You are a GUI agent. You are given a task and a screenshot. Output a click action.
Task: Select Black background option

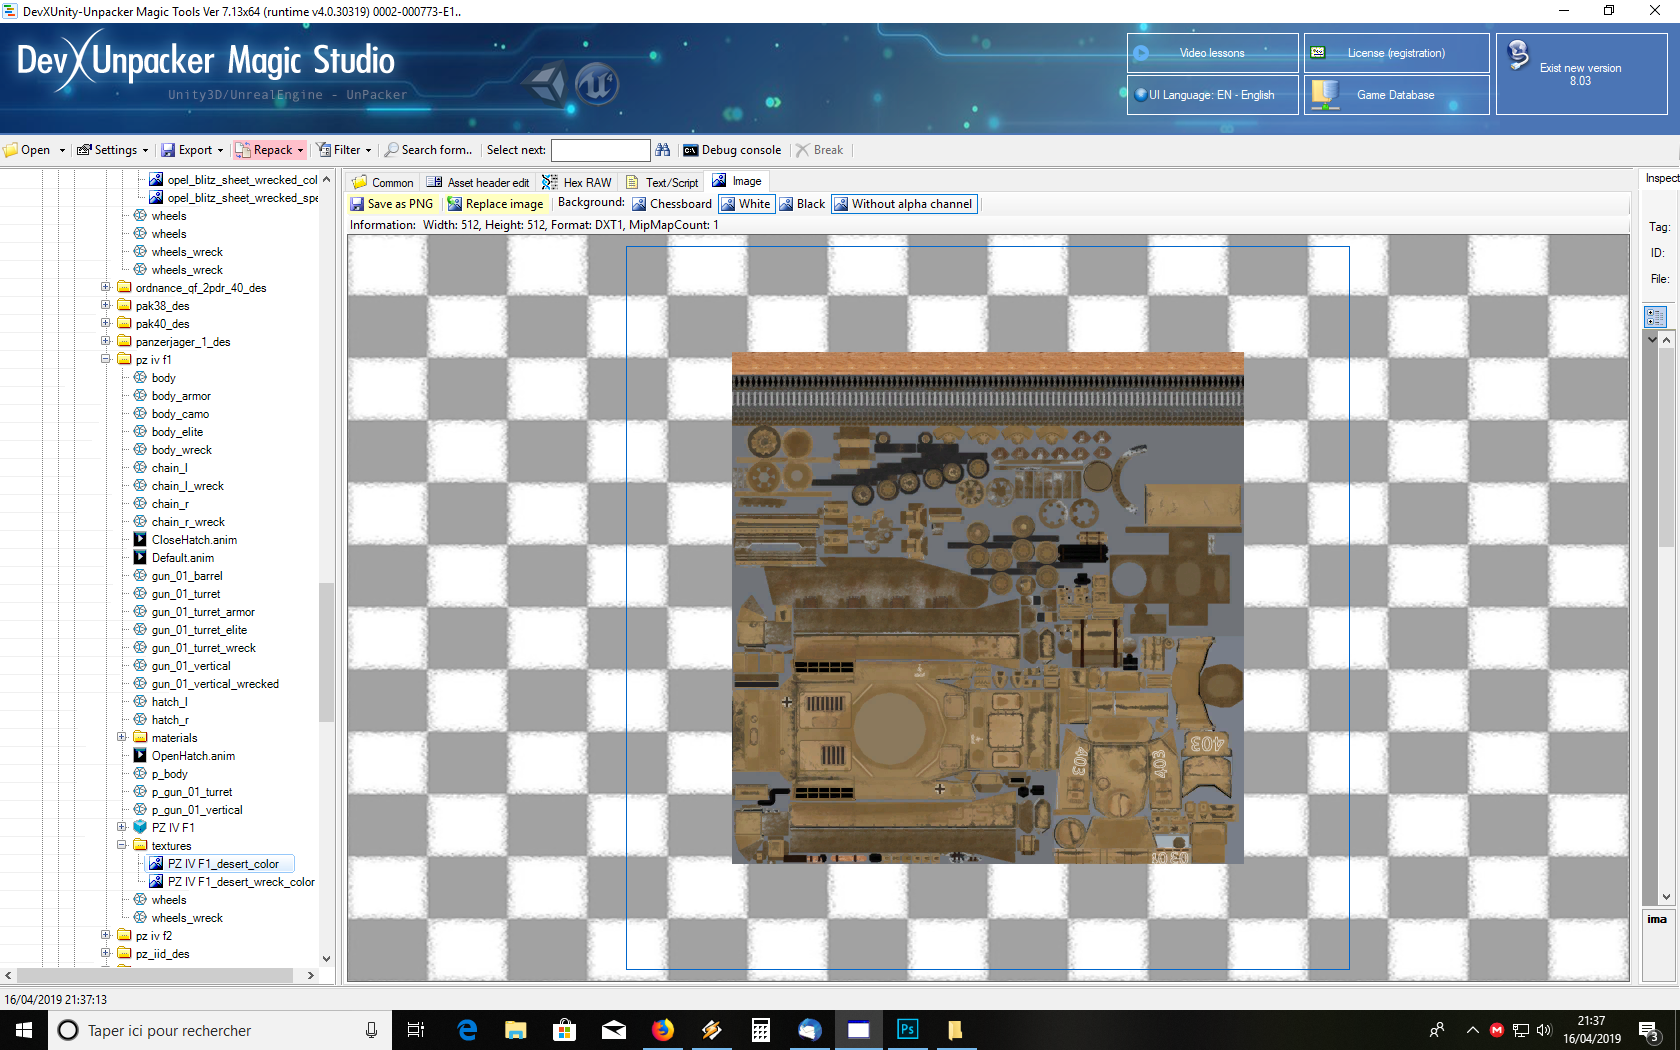(802, 204)
